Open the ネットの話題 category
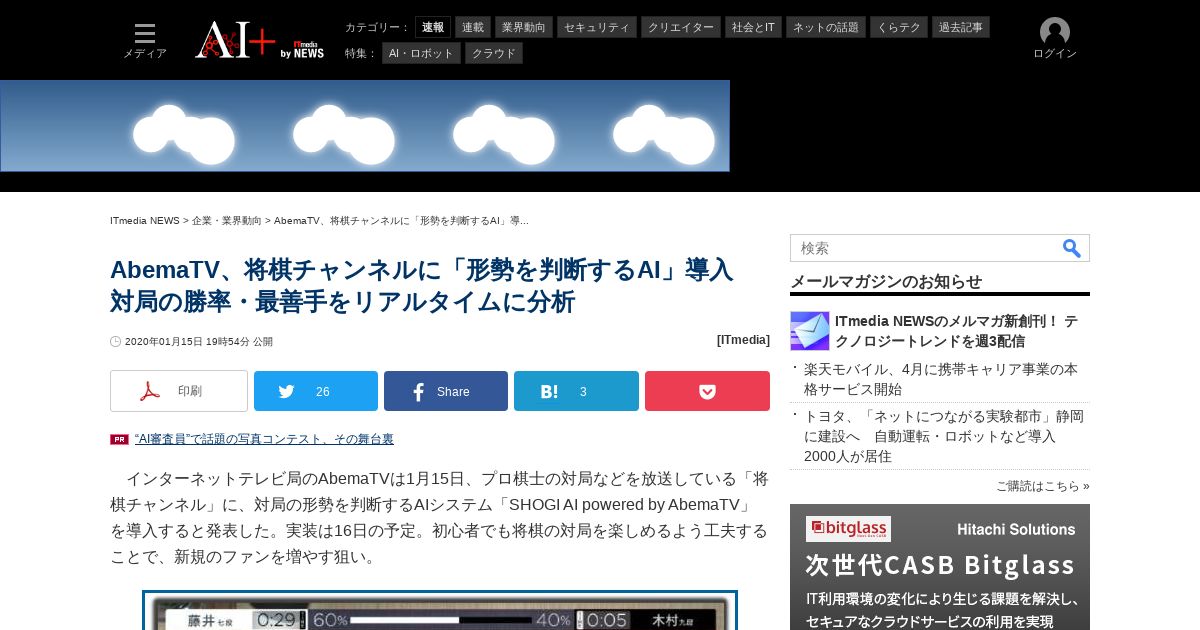The height and width of the screenshot is (630, 1200). (x=826, y=27)
